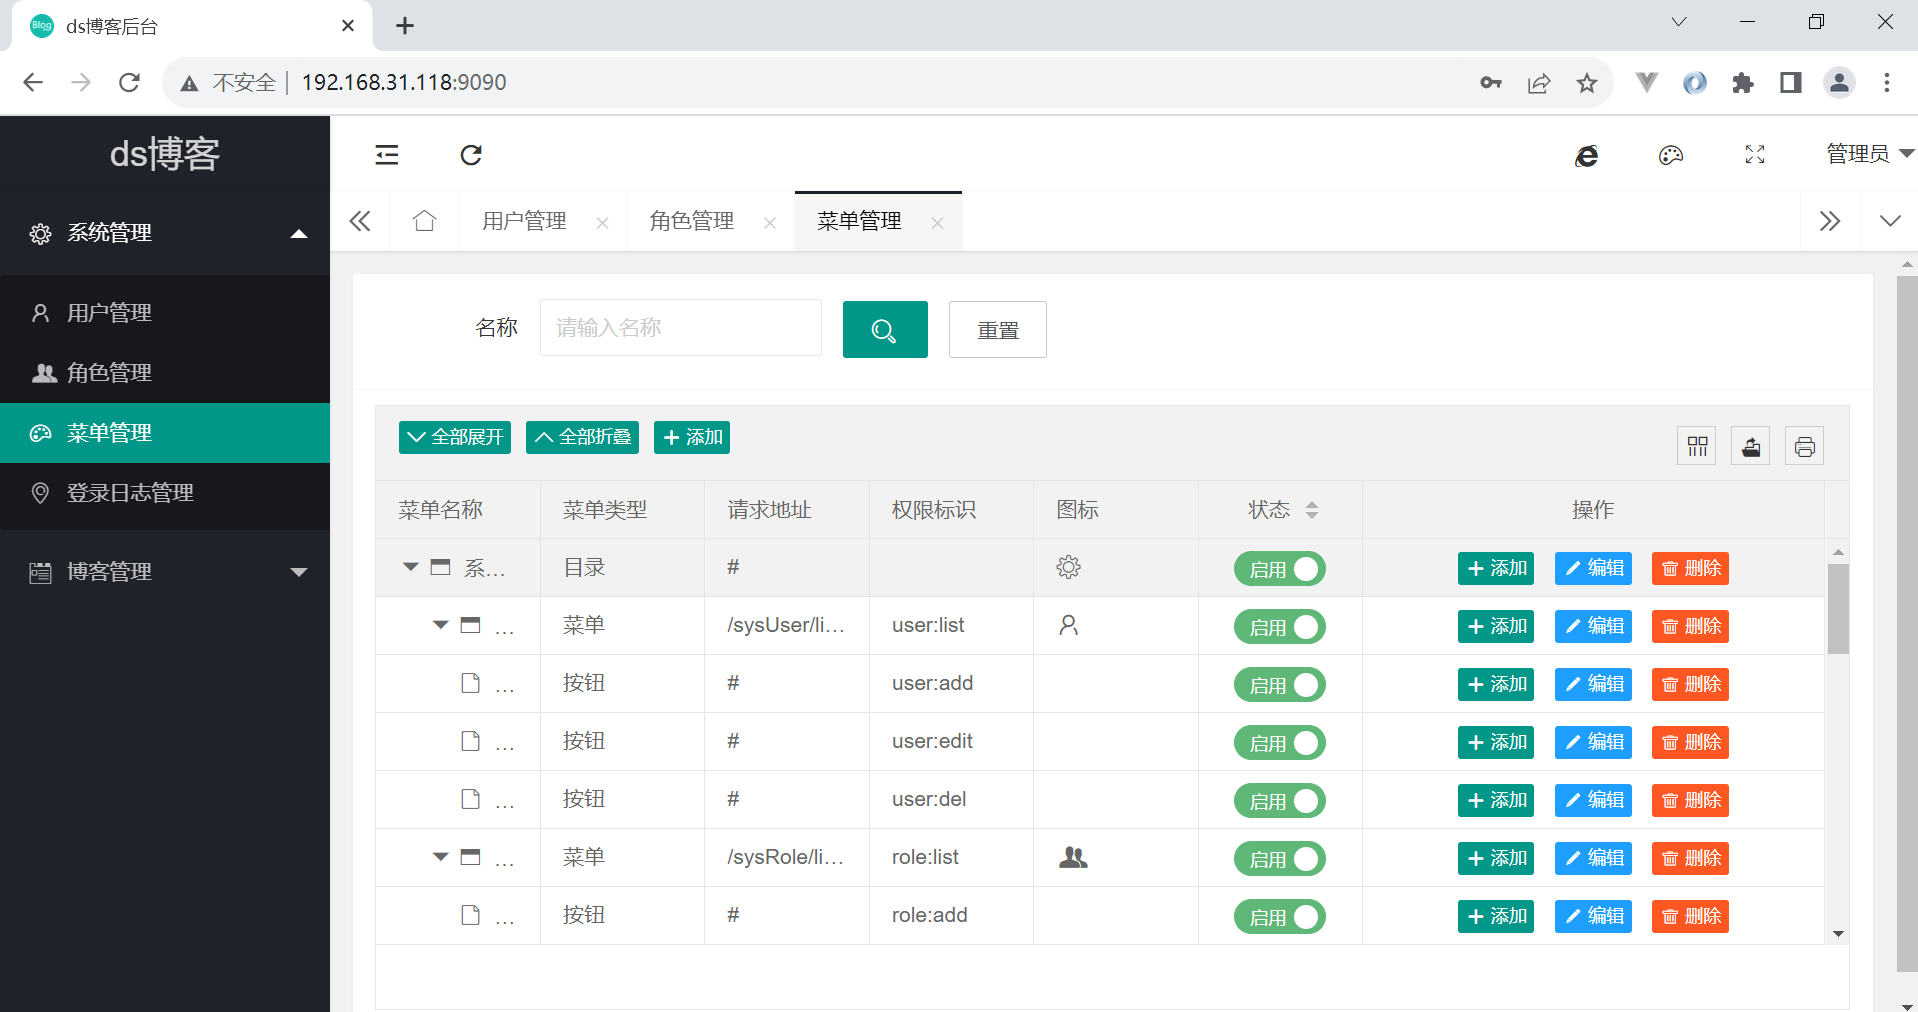Expand the 博客管理 sidebar group
Viewport: 1918px width, 1012px height.
click(165, 572)
